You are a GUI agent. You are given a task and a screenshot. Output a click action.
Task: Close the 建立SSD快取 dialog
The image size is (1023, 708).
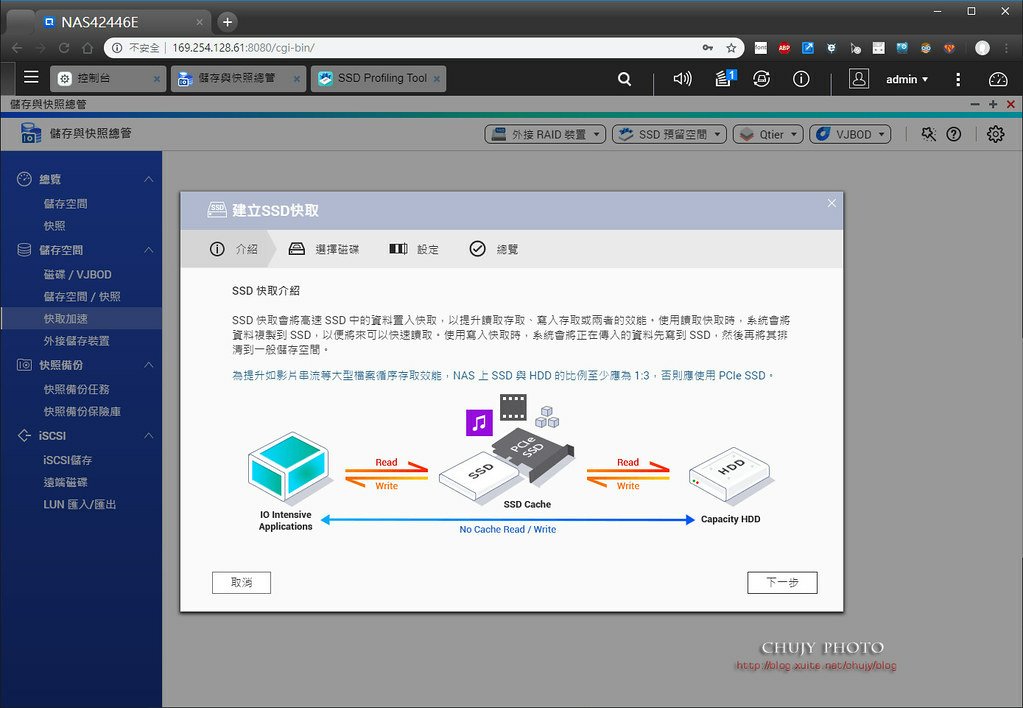[x=832, y=203]
